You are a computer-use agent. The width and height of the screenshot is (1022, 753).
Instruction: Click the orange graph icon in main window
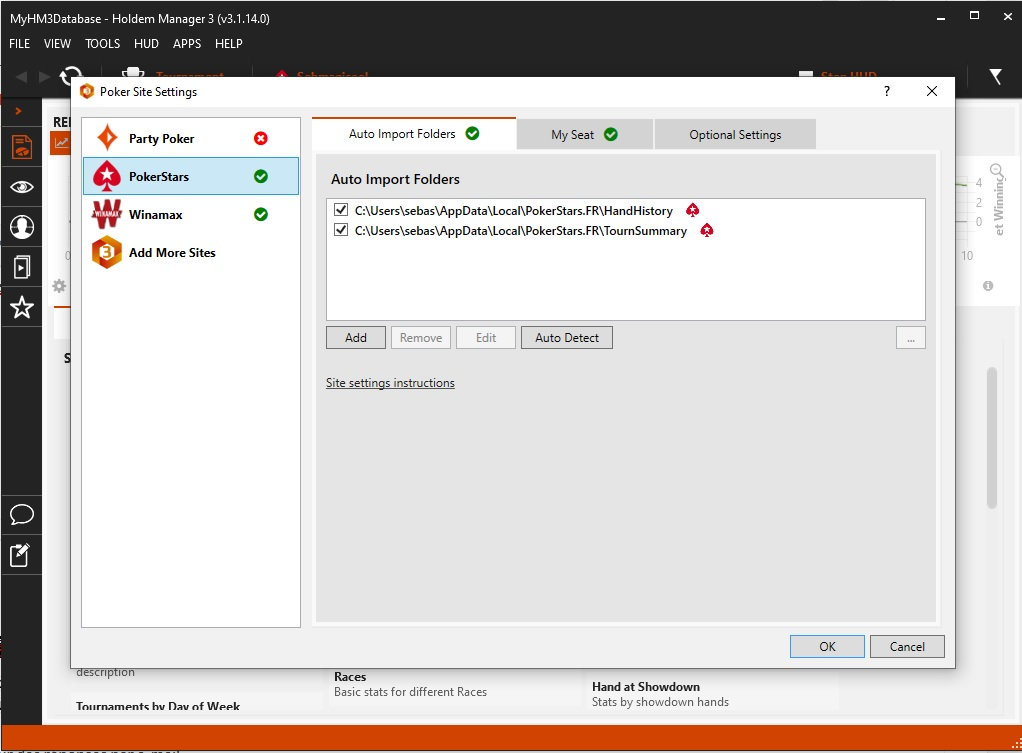click(60, 143)
